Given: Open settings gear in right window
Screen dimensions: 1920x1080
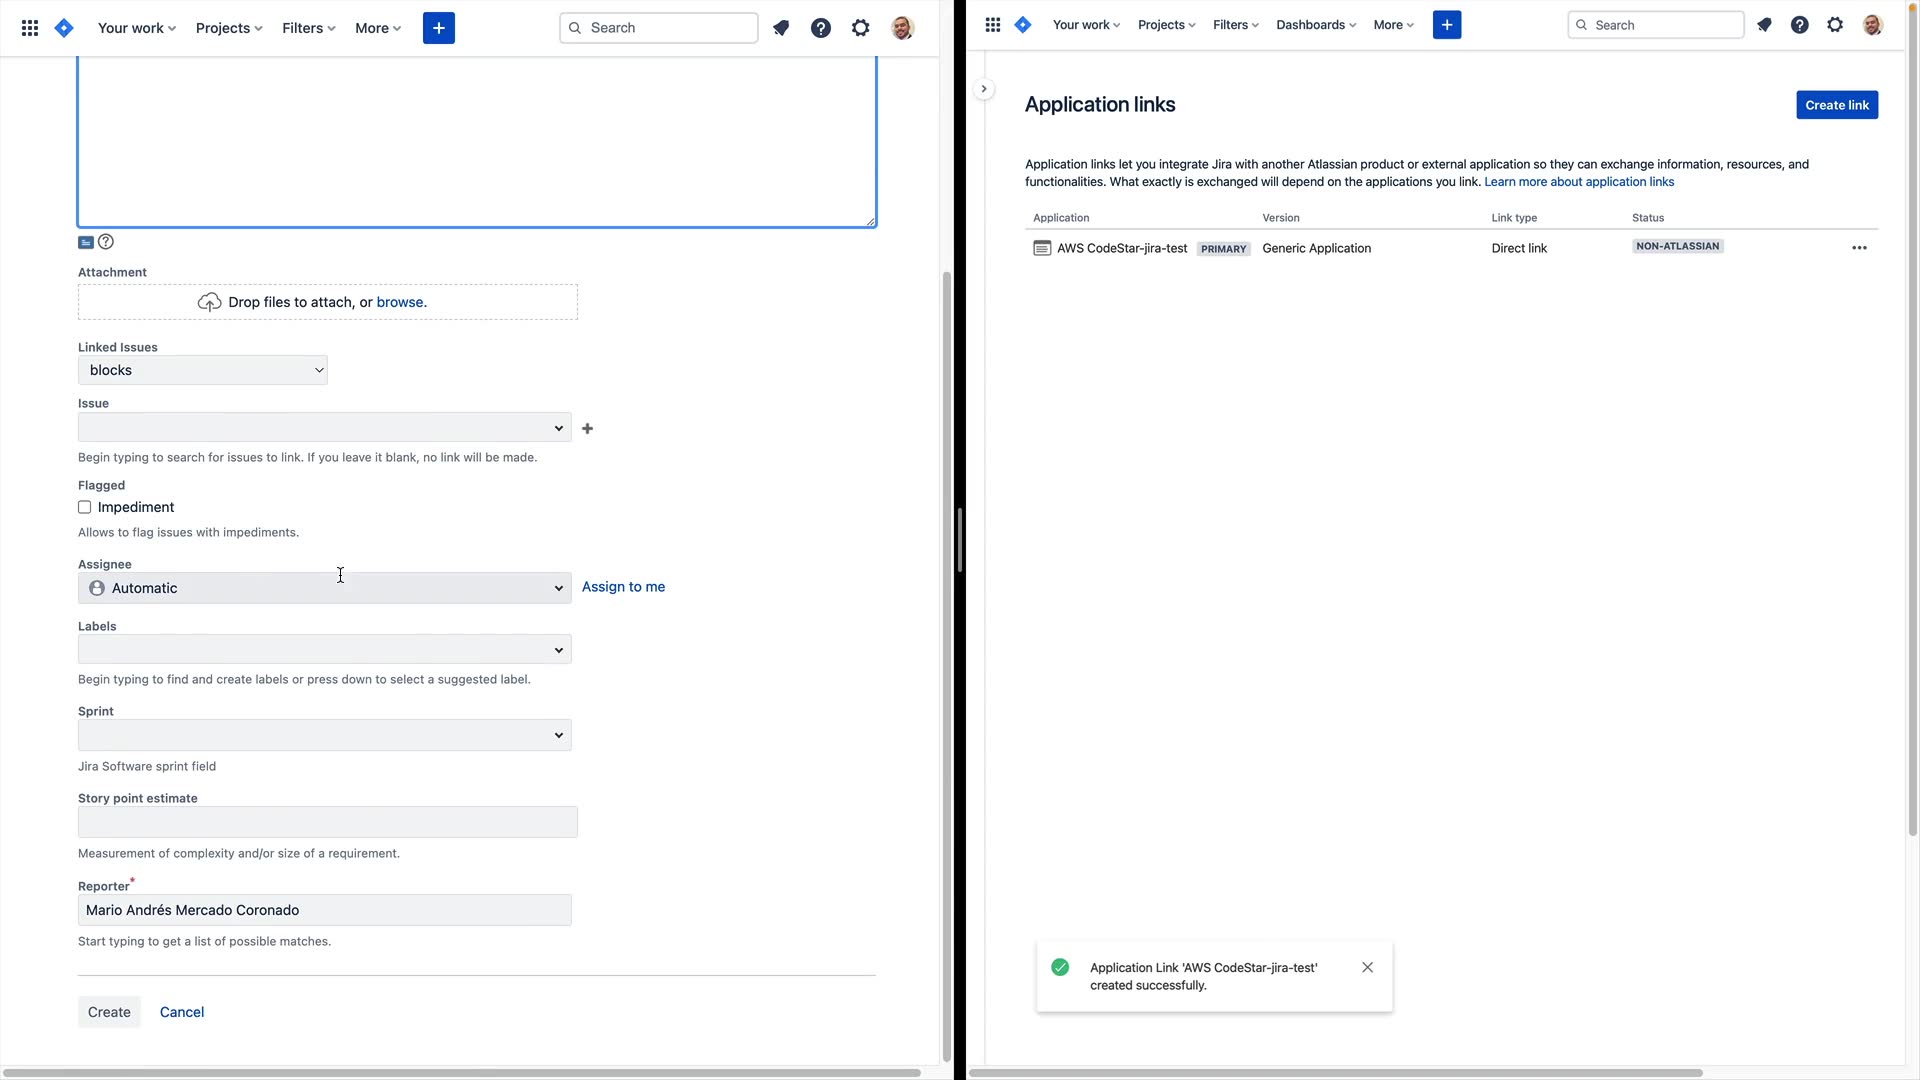Looking at the screenshot, I should pyautogui.click(x=1835, y=25).
